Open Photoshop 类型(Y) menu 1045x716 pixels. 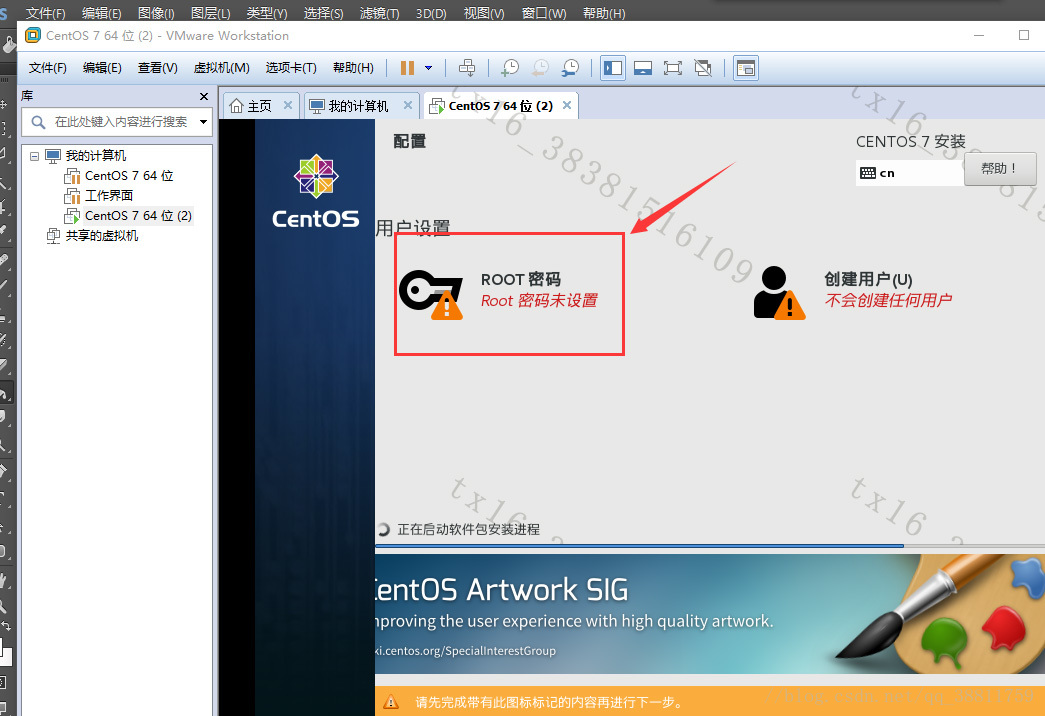pos(267,13)
